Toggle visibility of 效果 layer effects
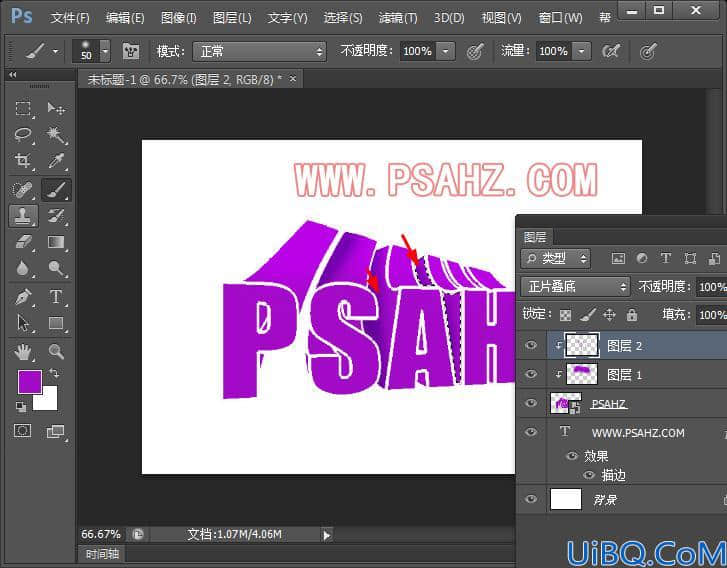This screenshot has width=727, height=568. pos(572,456)
